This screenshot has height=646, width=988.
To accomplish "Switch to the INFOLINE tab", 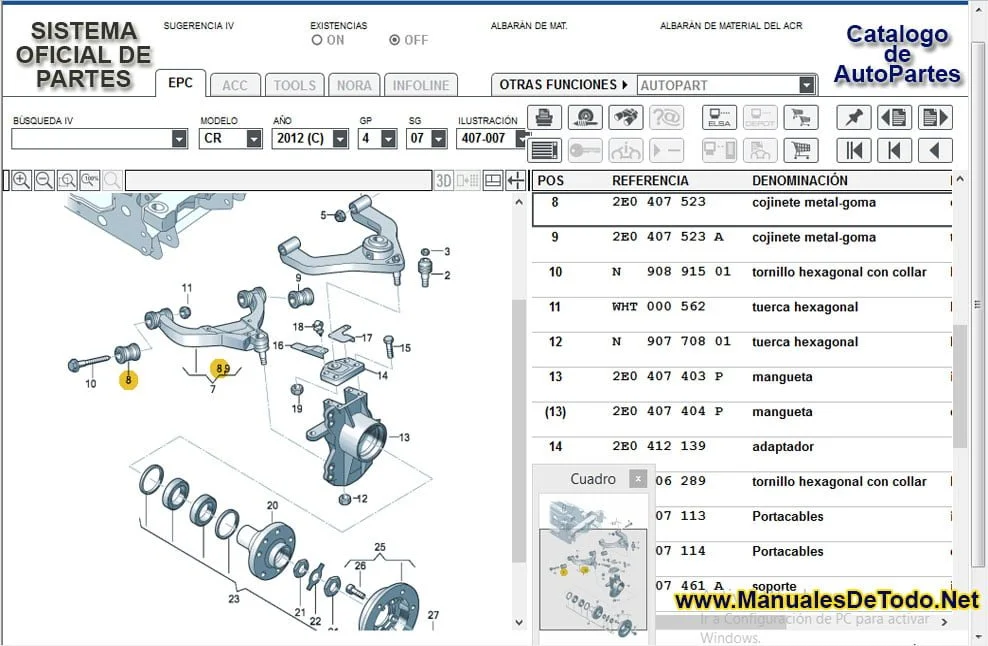I will [421, 85].
